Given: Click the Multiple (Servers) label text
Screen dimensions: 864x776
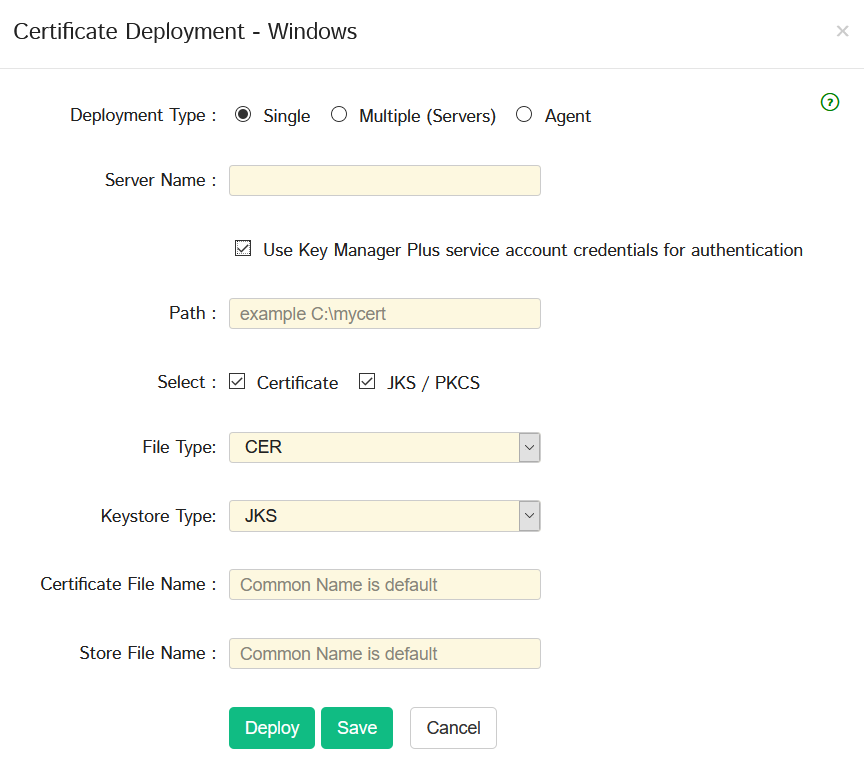Looking at the screenshot, I should click(427, 116).
